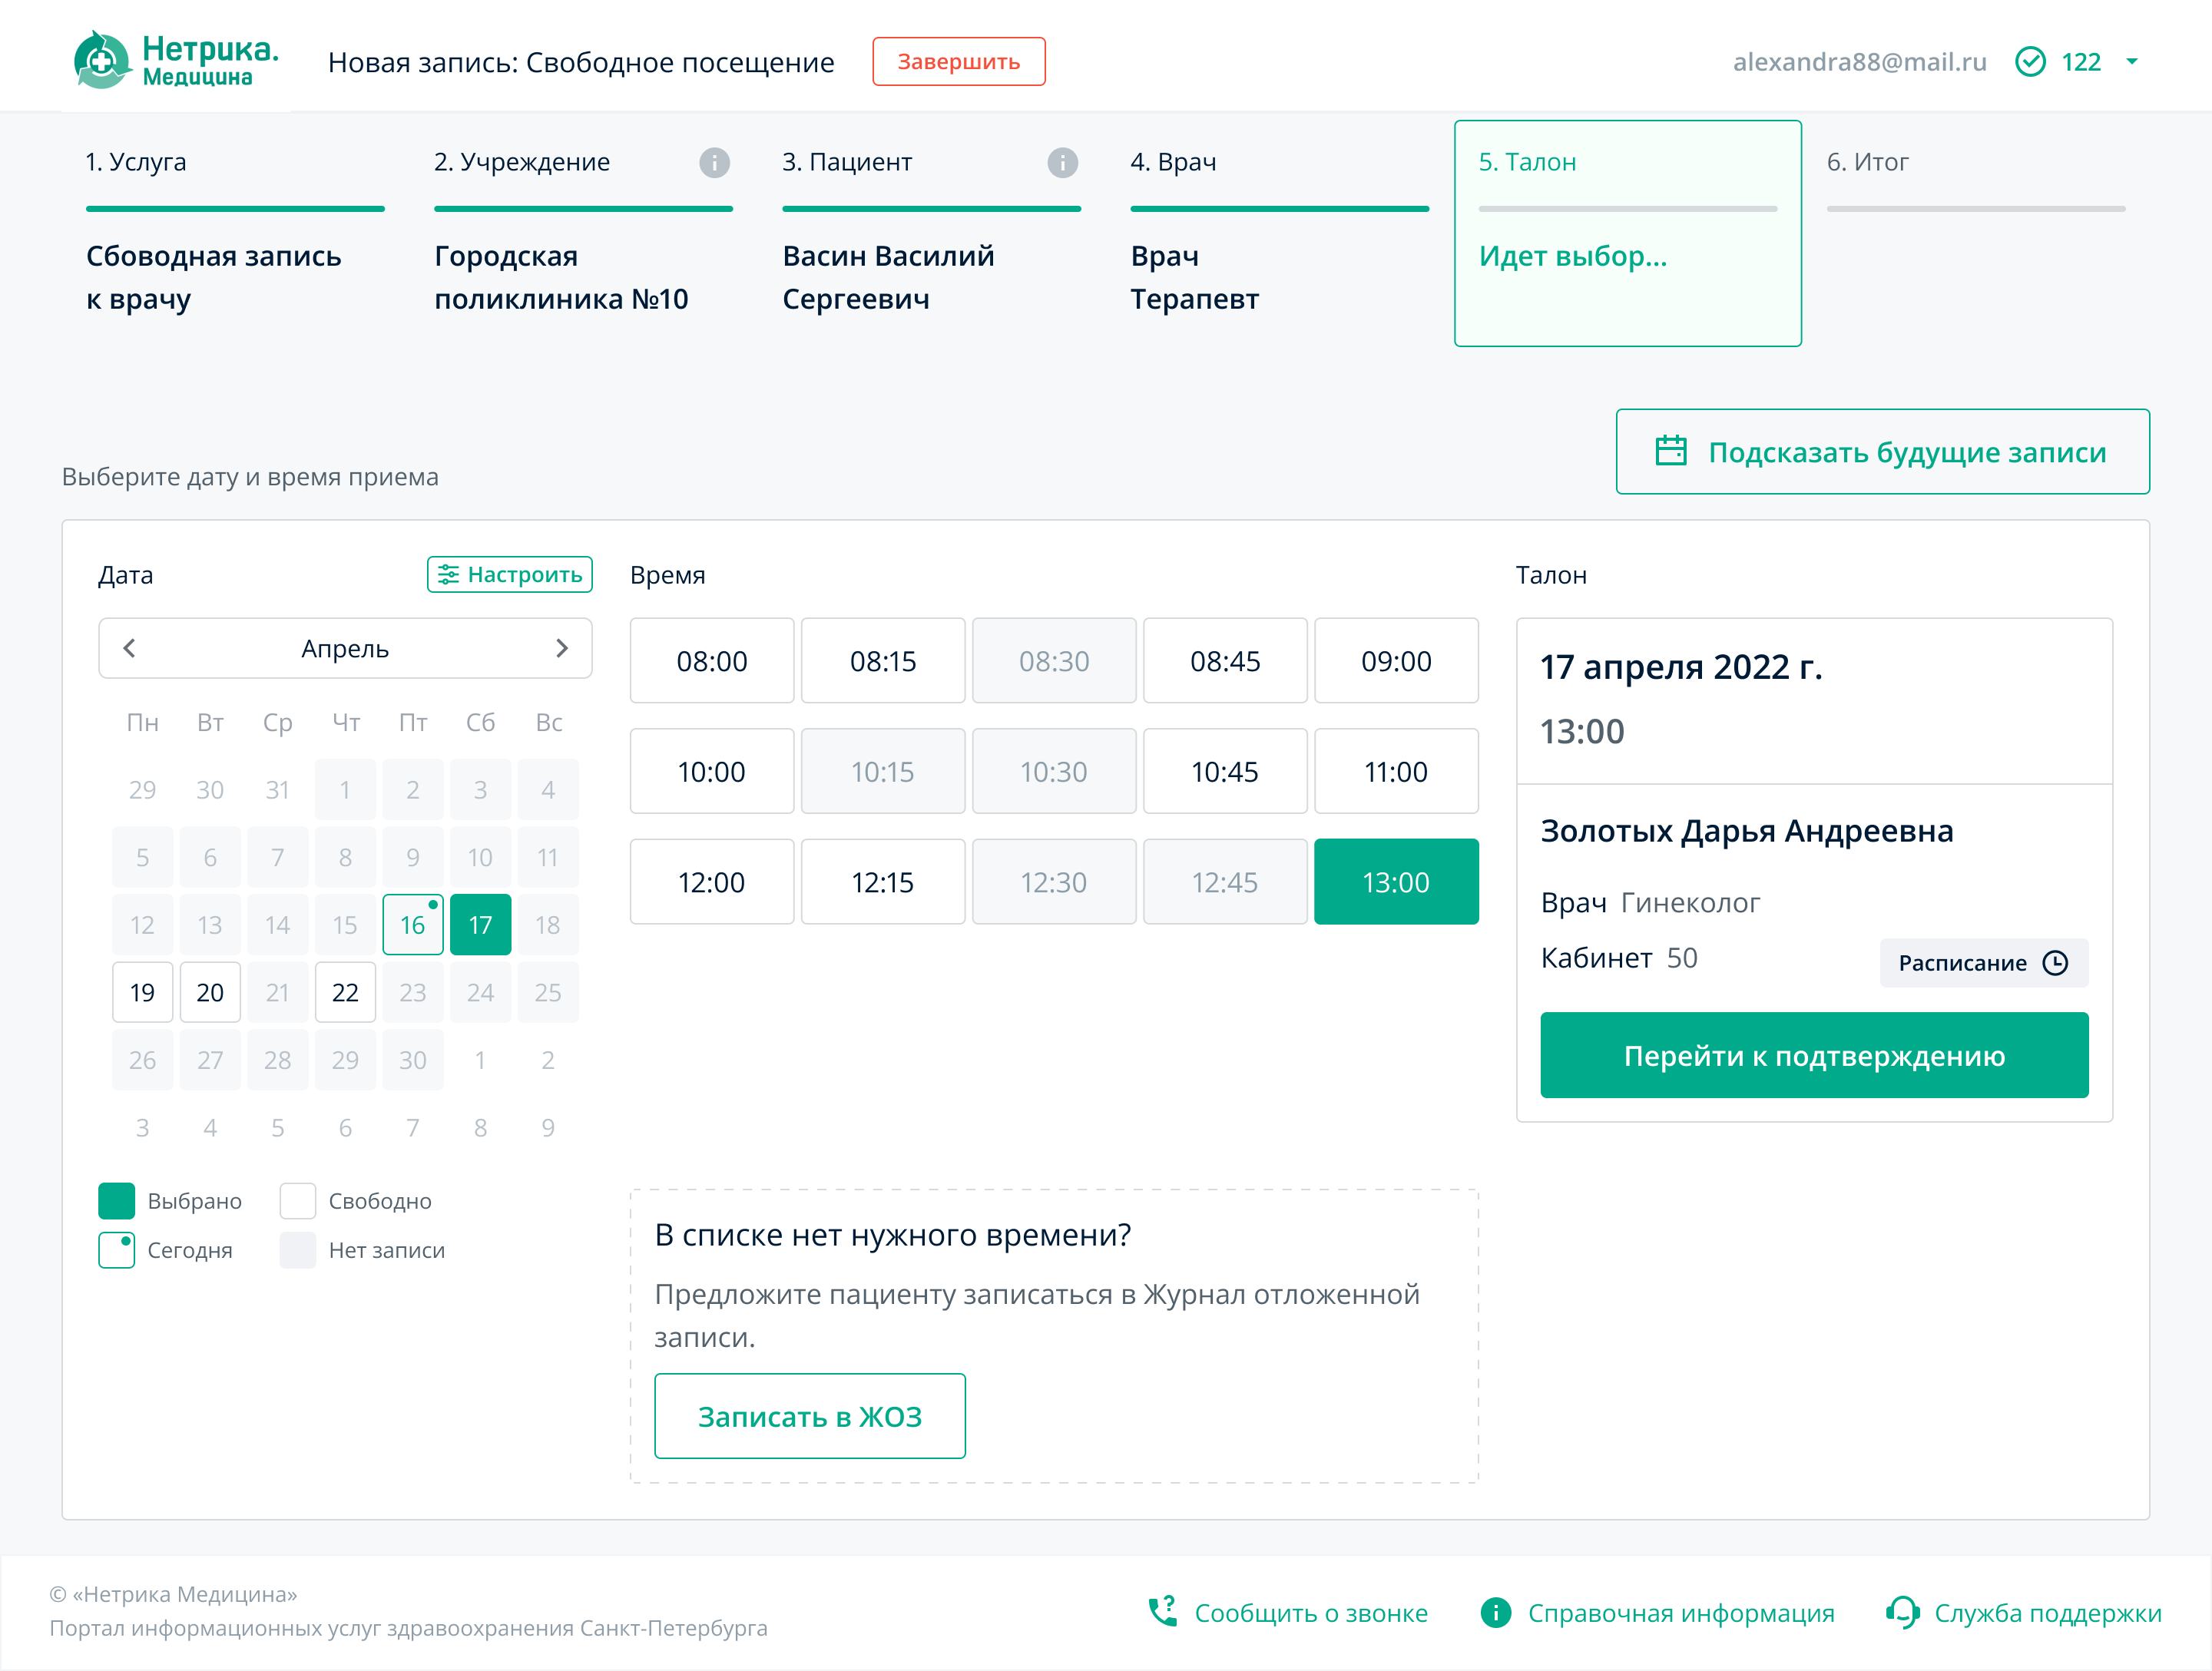Open the user account dropdown arrow
This screenshot has width=2212, height=1671.
[x=2132, y=62]
